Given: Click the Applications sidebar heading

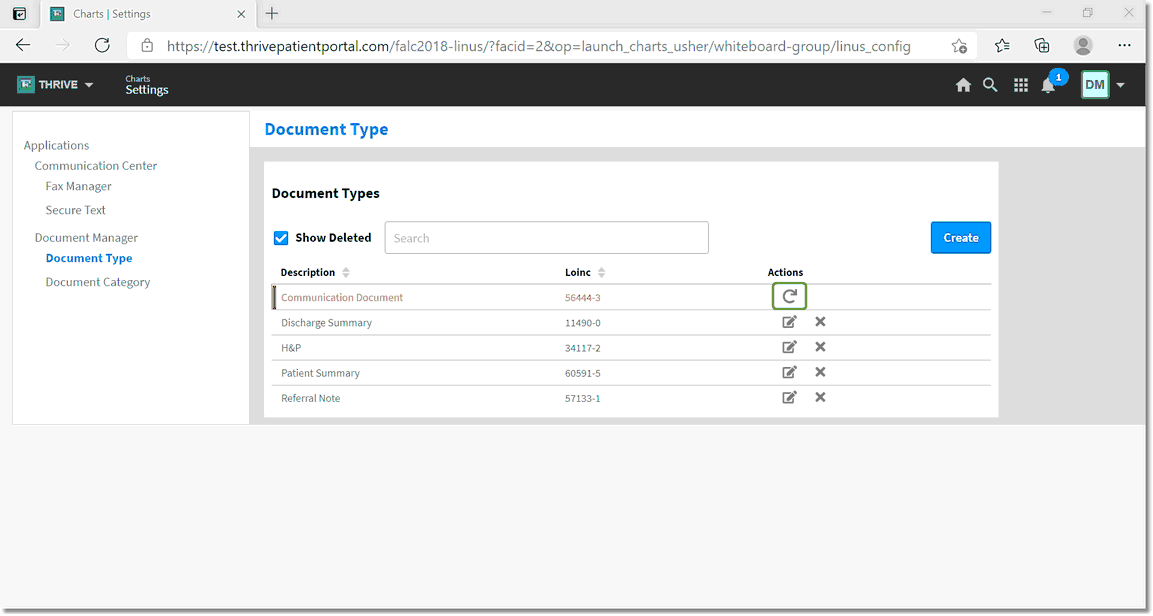Looking at the screenshot, I should point(57,145).
